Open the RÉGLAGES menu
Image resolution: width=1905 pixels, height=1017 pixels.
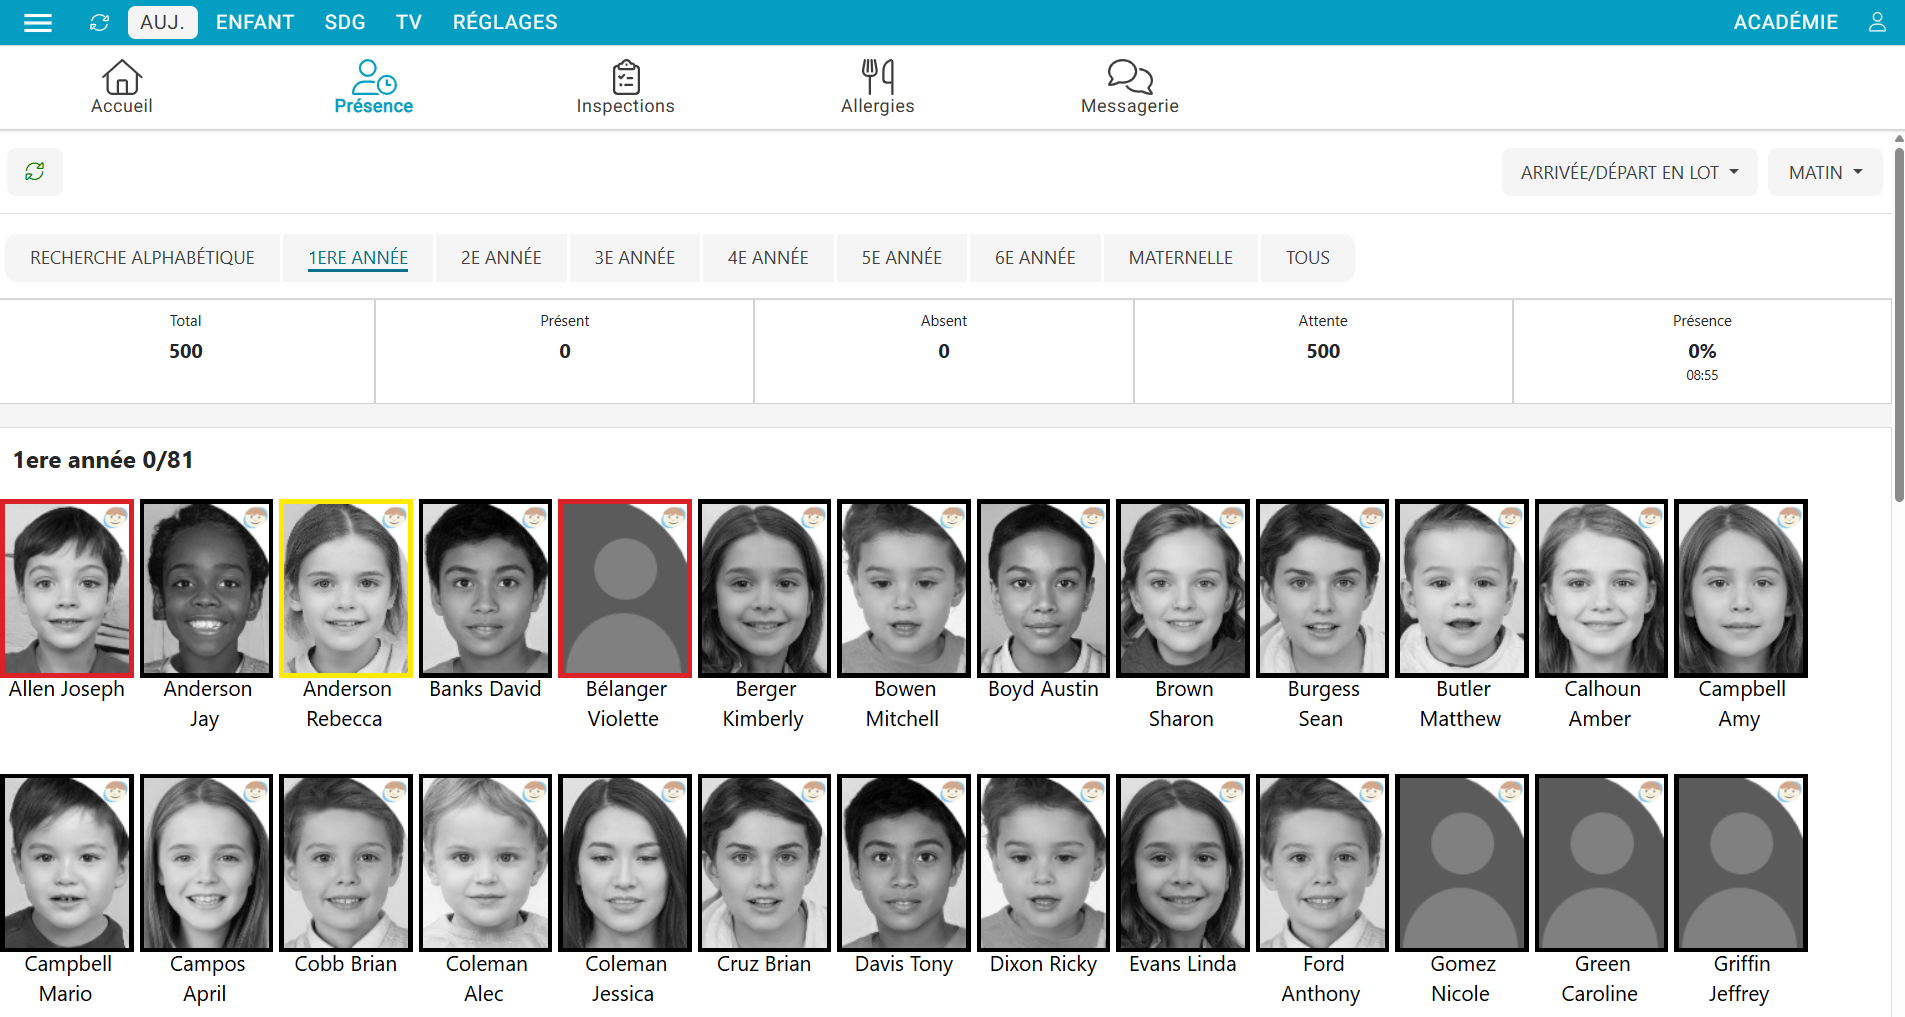click(x=505, y=22)
